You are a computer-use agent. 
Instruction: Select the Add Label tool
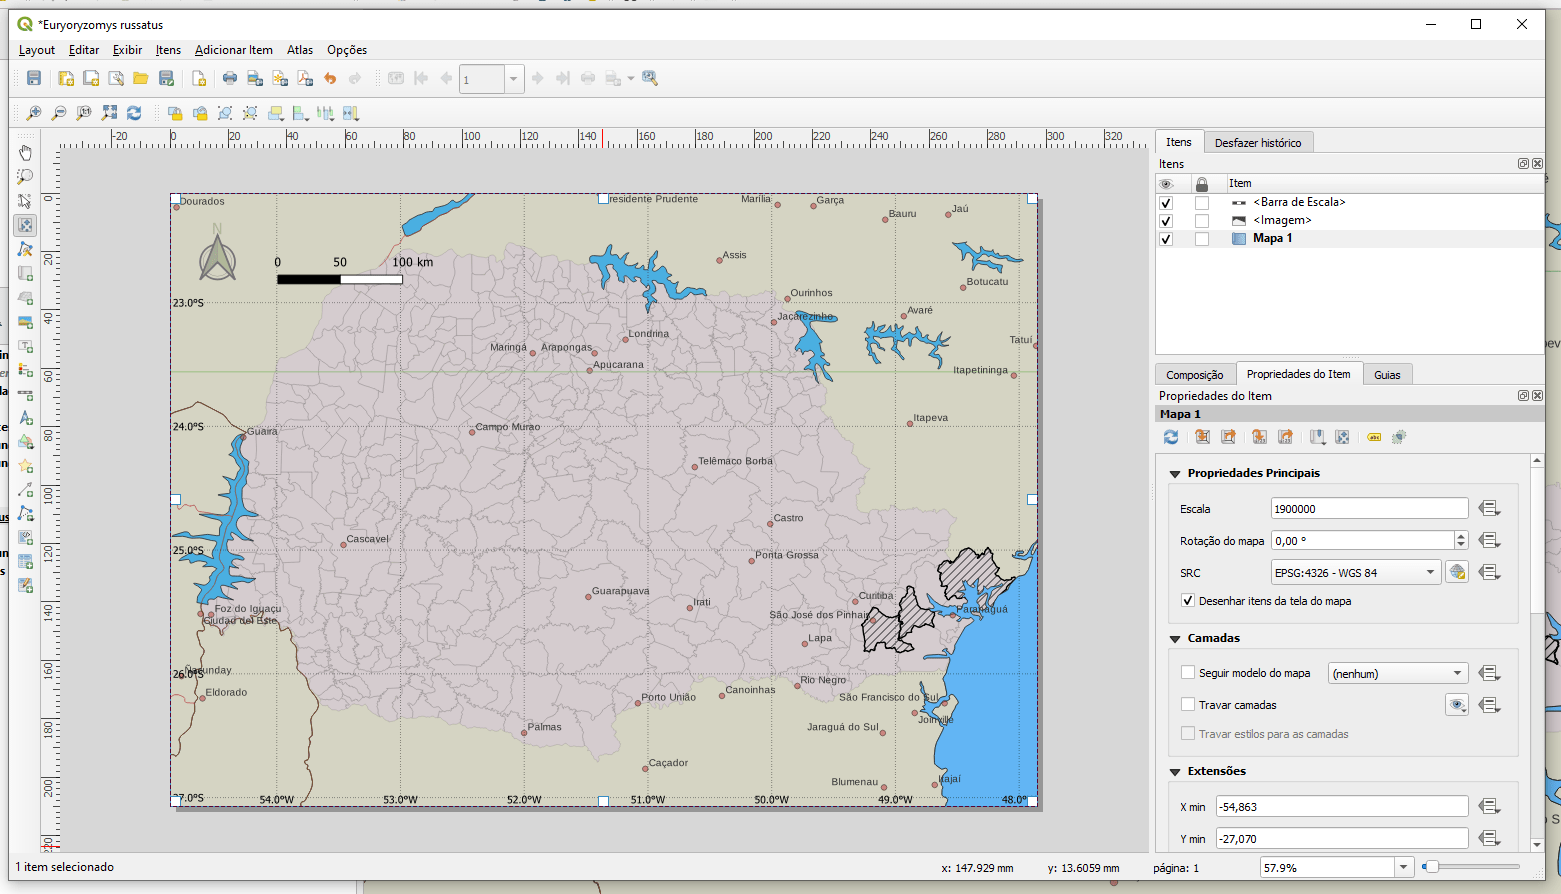25,346
